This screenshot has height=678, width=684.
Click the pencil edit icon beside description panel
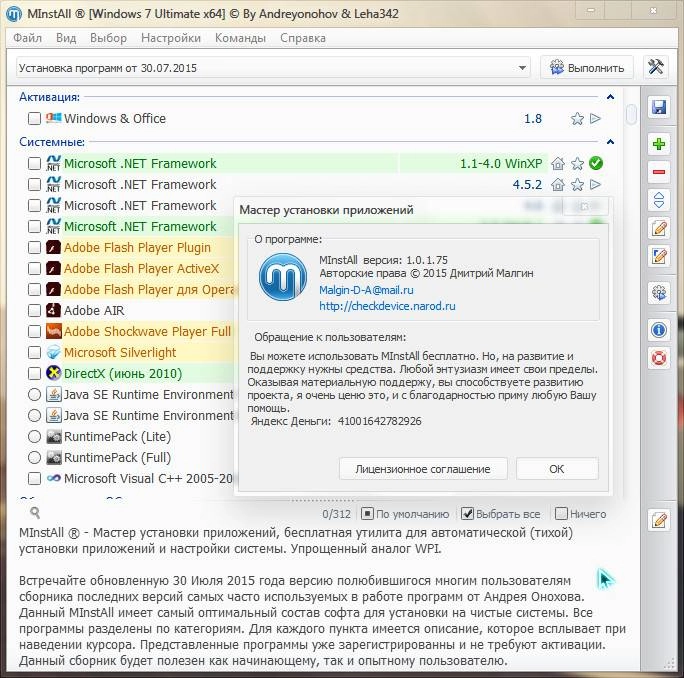coord(659,520)
